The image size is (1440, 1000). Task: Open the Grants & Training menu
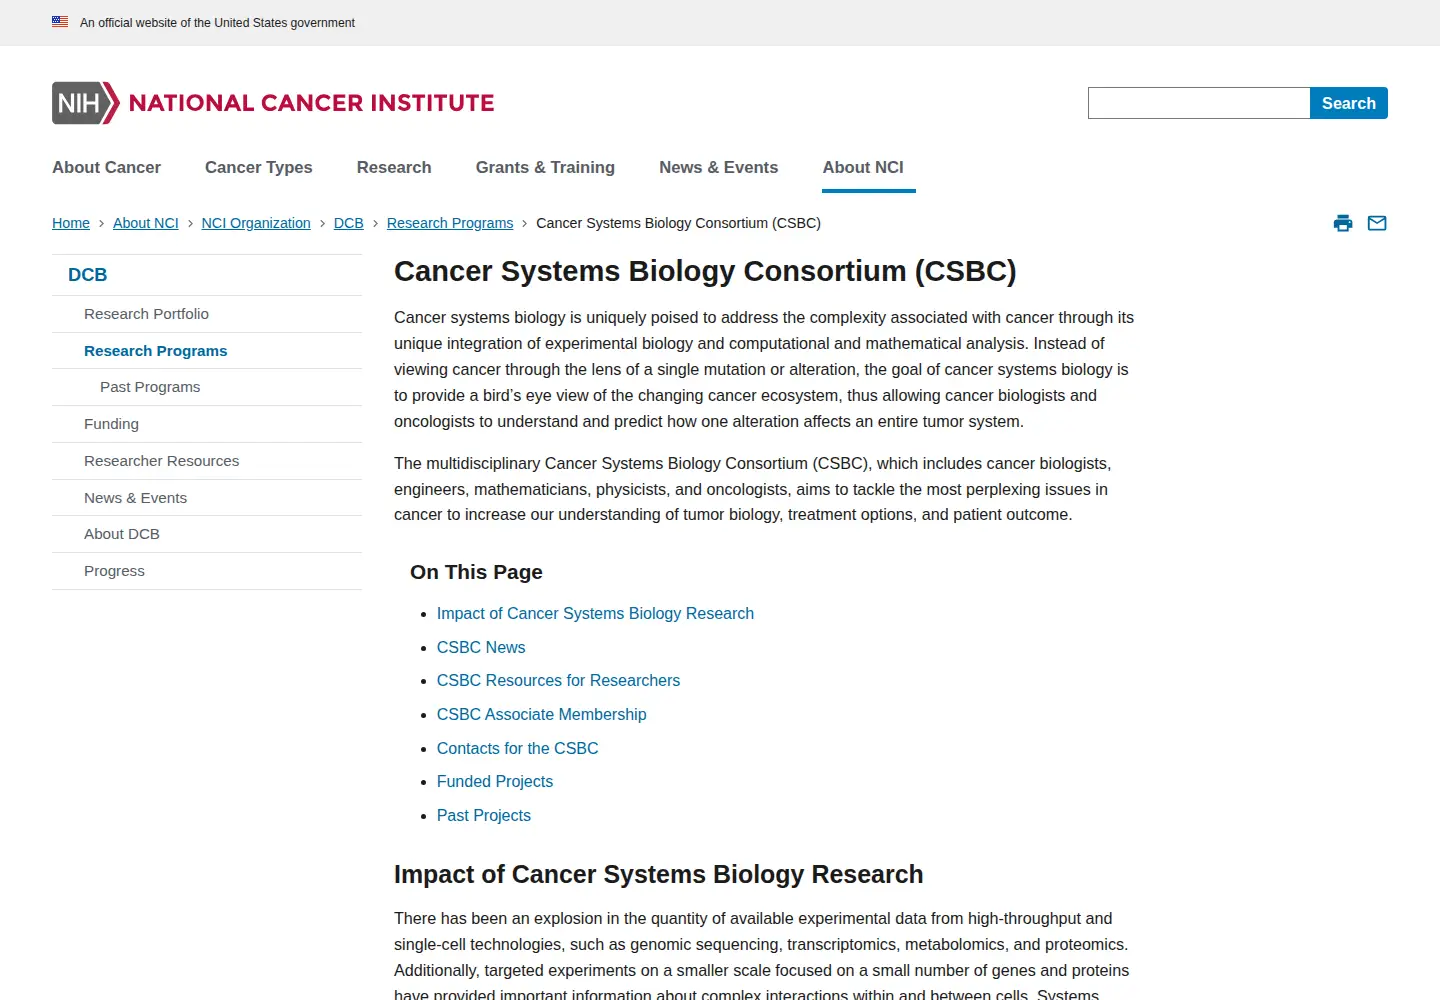click(545, 167)
